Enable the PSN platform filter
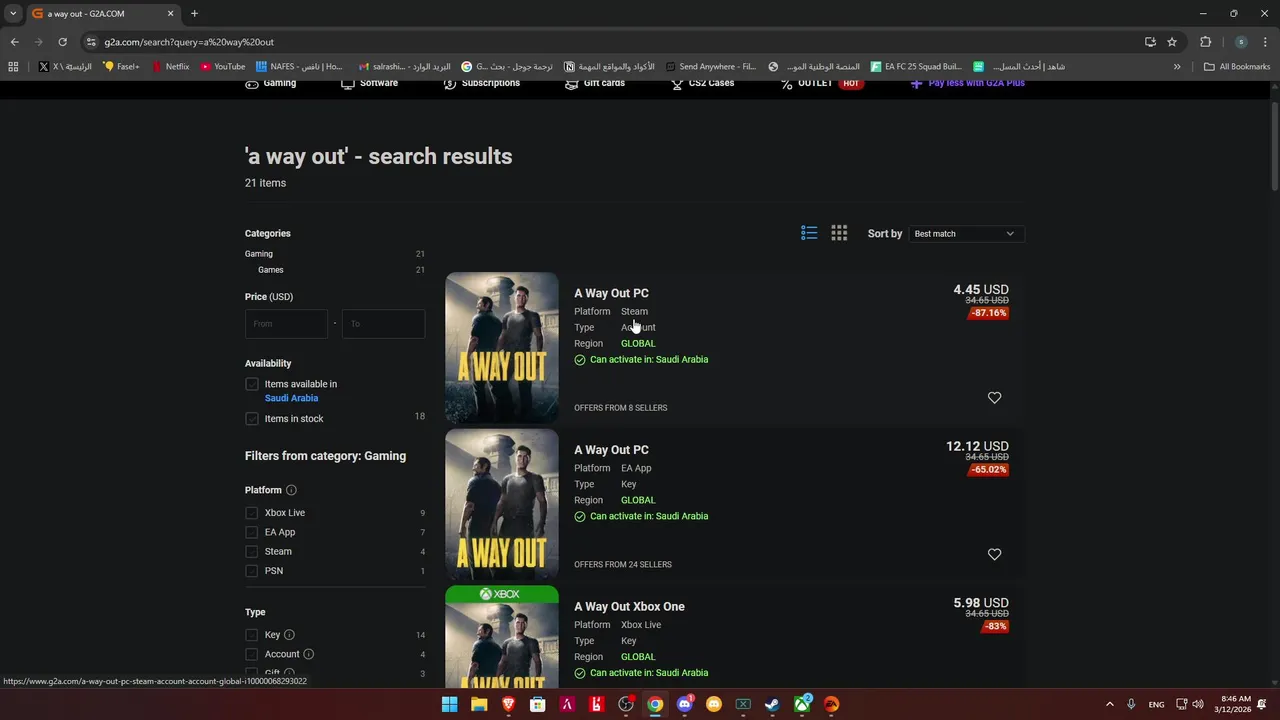The height and width of the screenshot is (720, 1280). (x=252, y=571)
